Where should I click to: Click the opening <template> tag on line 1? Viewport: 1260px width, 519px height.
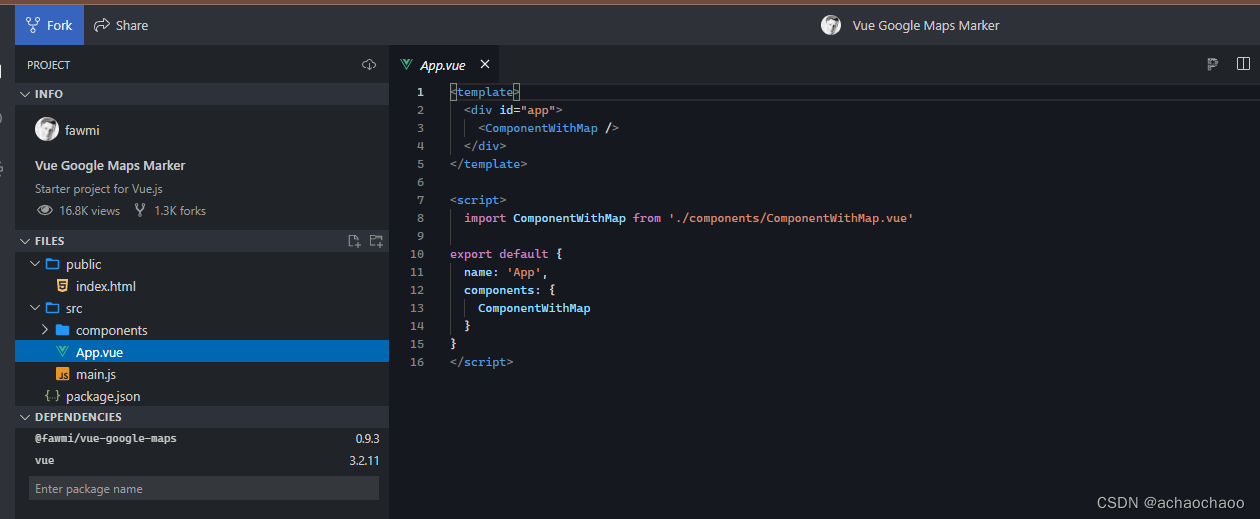(485, 92)
